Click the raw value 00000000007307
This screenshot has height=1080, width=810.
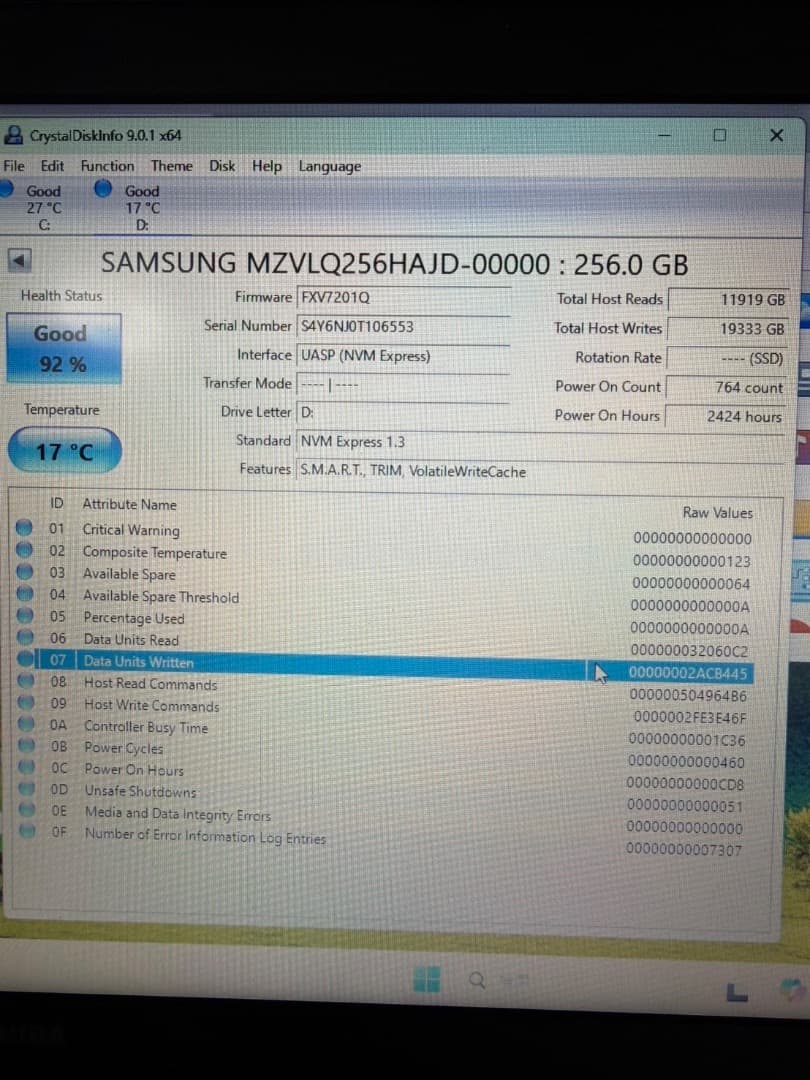[684, 849]
